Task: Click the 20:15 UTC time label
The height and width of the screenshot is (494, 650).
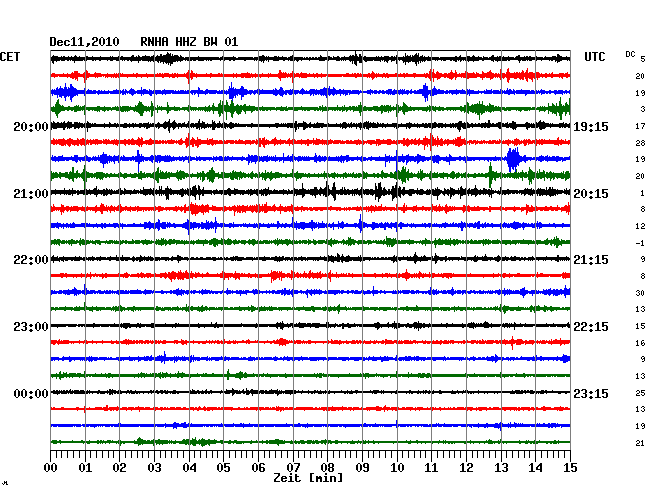Action: point(591,194)
